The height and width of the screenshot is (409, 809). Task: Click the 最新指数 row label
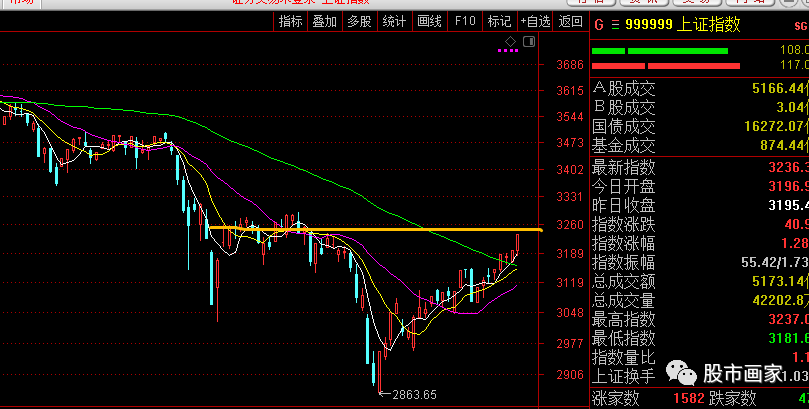point(623,167)
